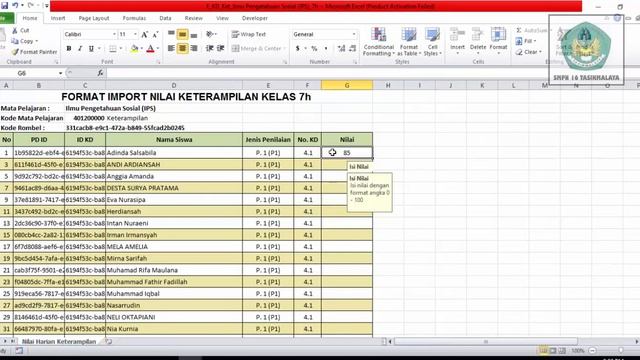640x360 pixels.
Task: Open Conditional Formatting menu
Action: 379,42
